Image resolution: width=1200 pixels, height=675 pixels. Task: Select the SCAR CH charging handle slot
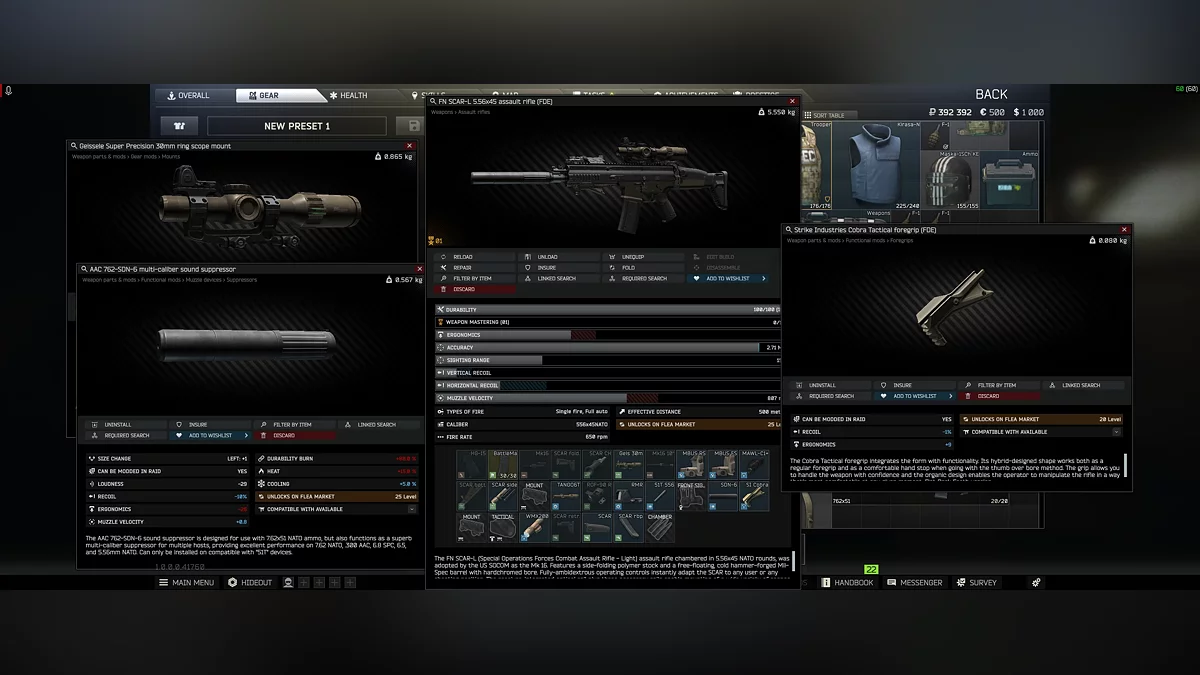597,465
